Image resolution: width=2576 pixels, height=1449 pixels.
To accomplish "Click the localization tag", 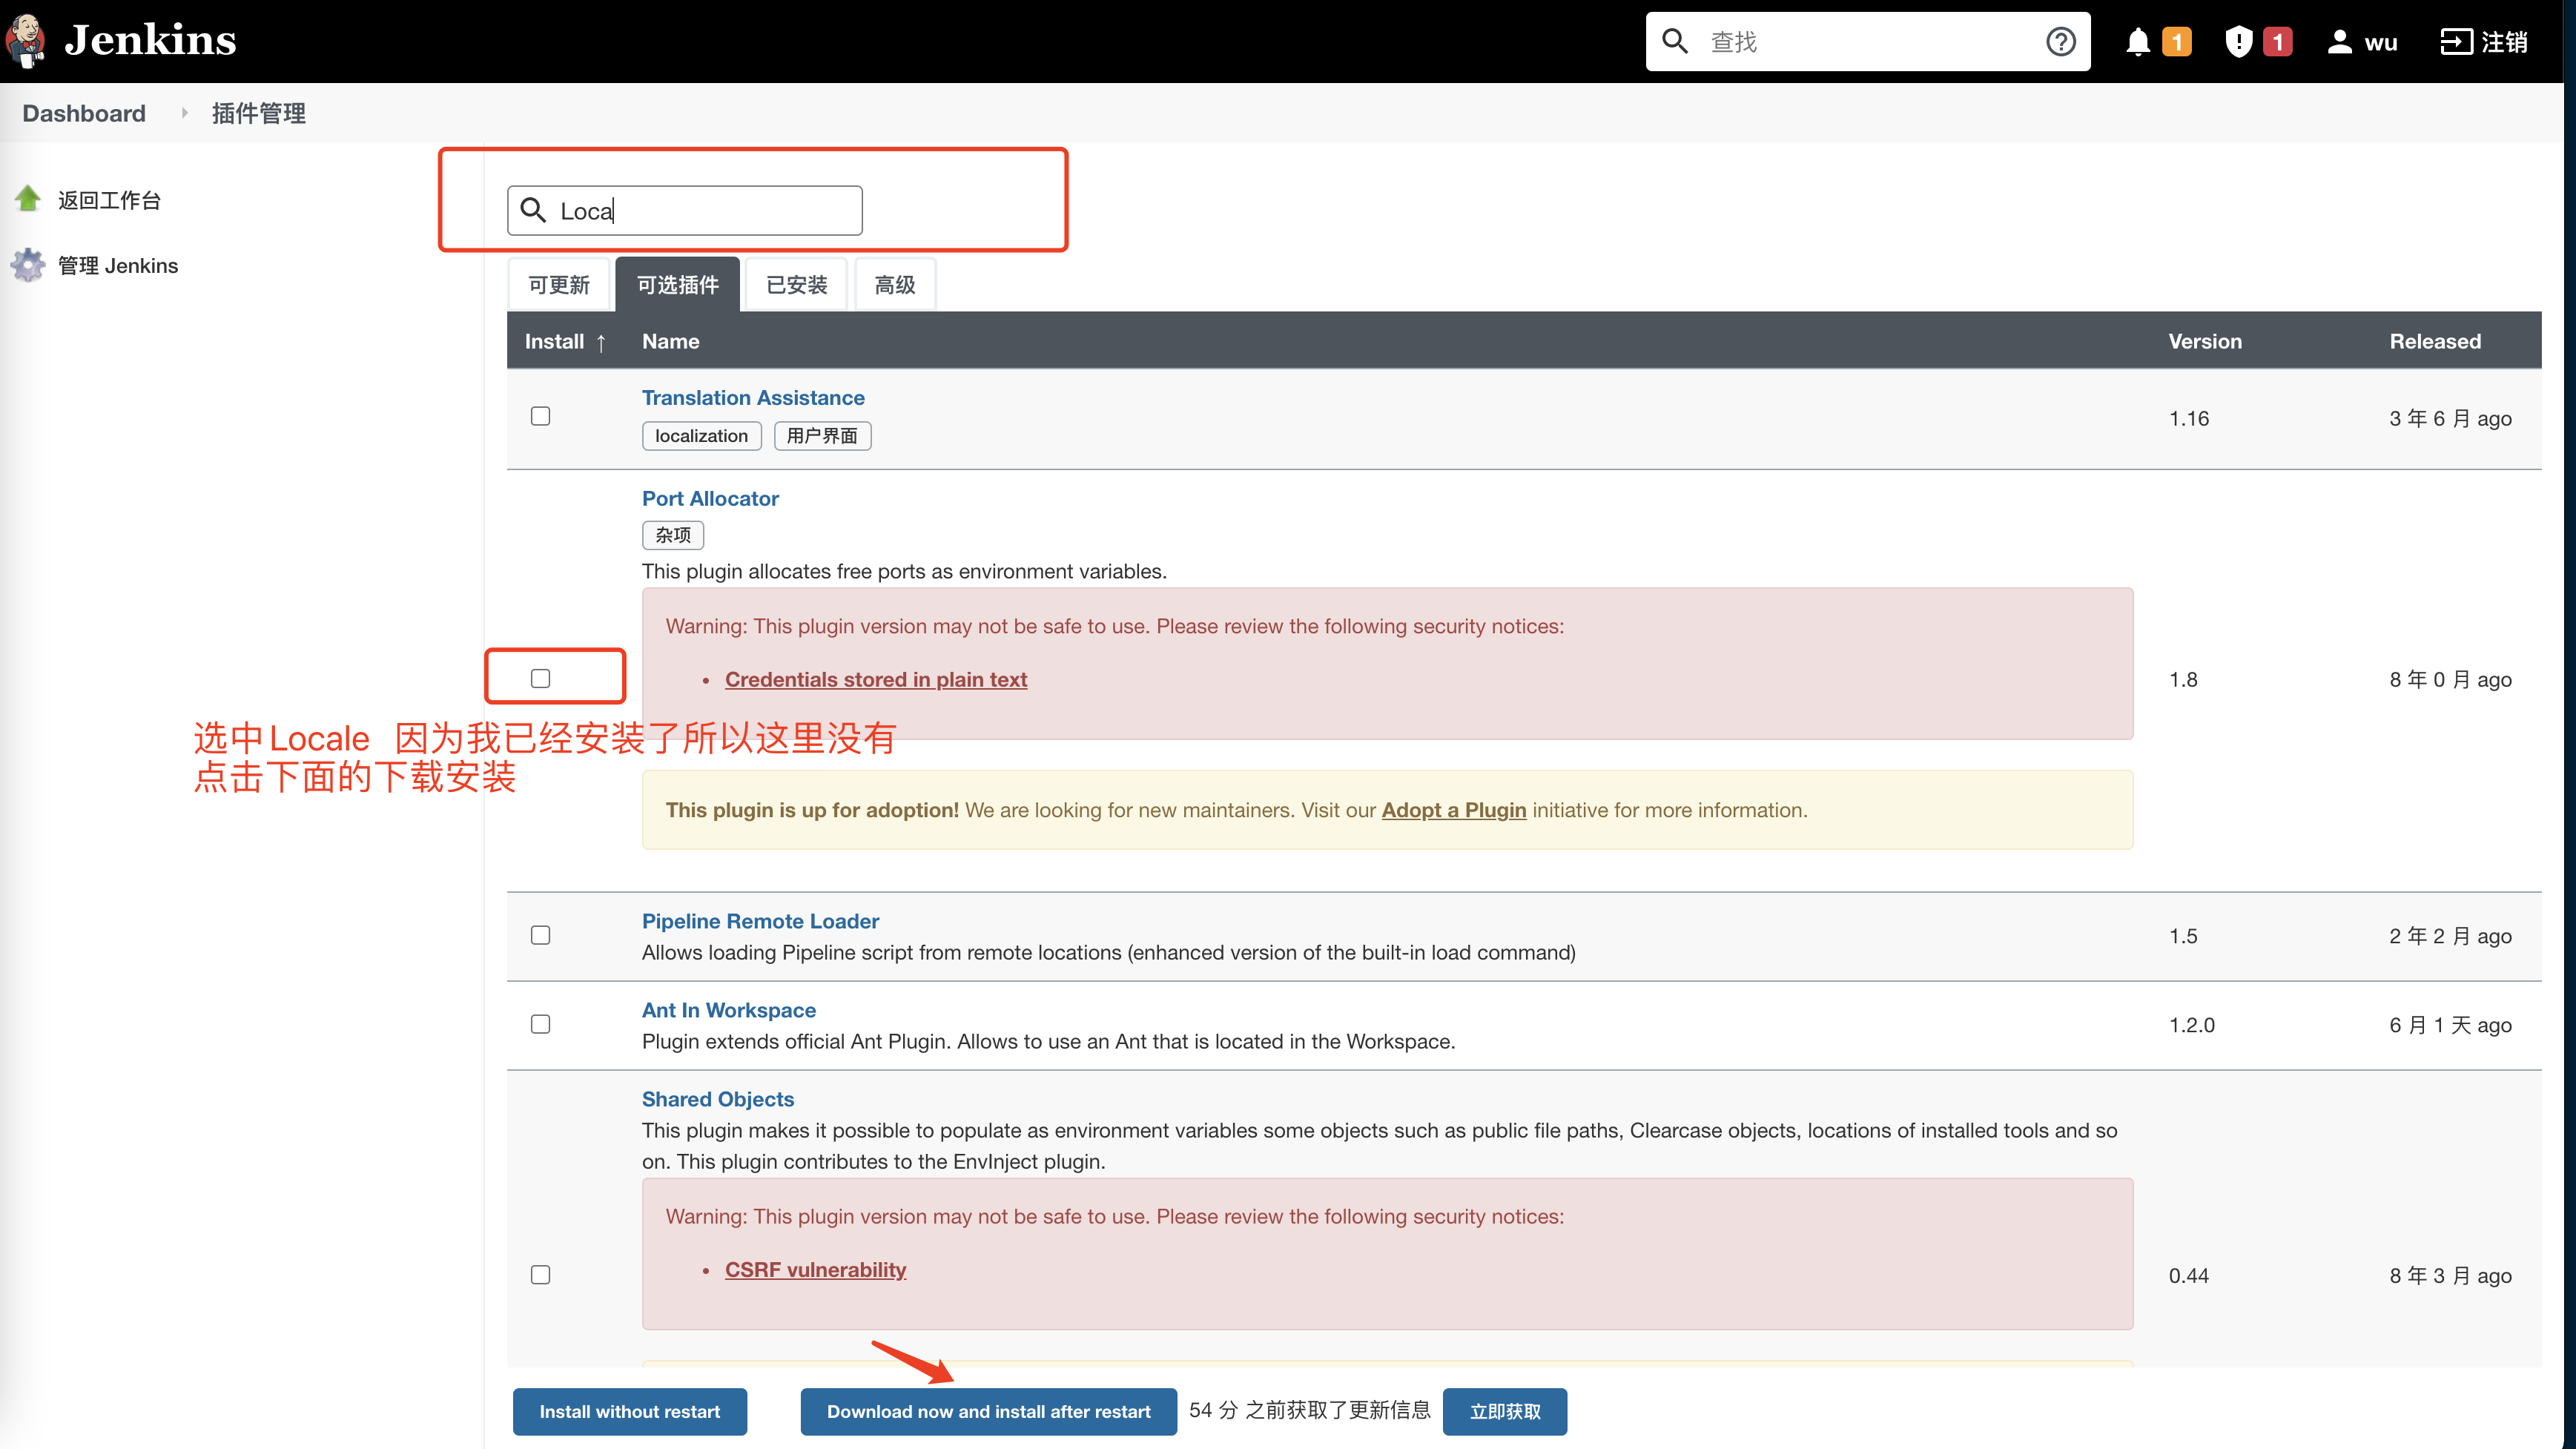I will (701, 436).
